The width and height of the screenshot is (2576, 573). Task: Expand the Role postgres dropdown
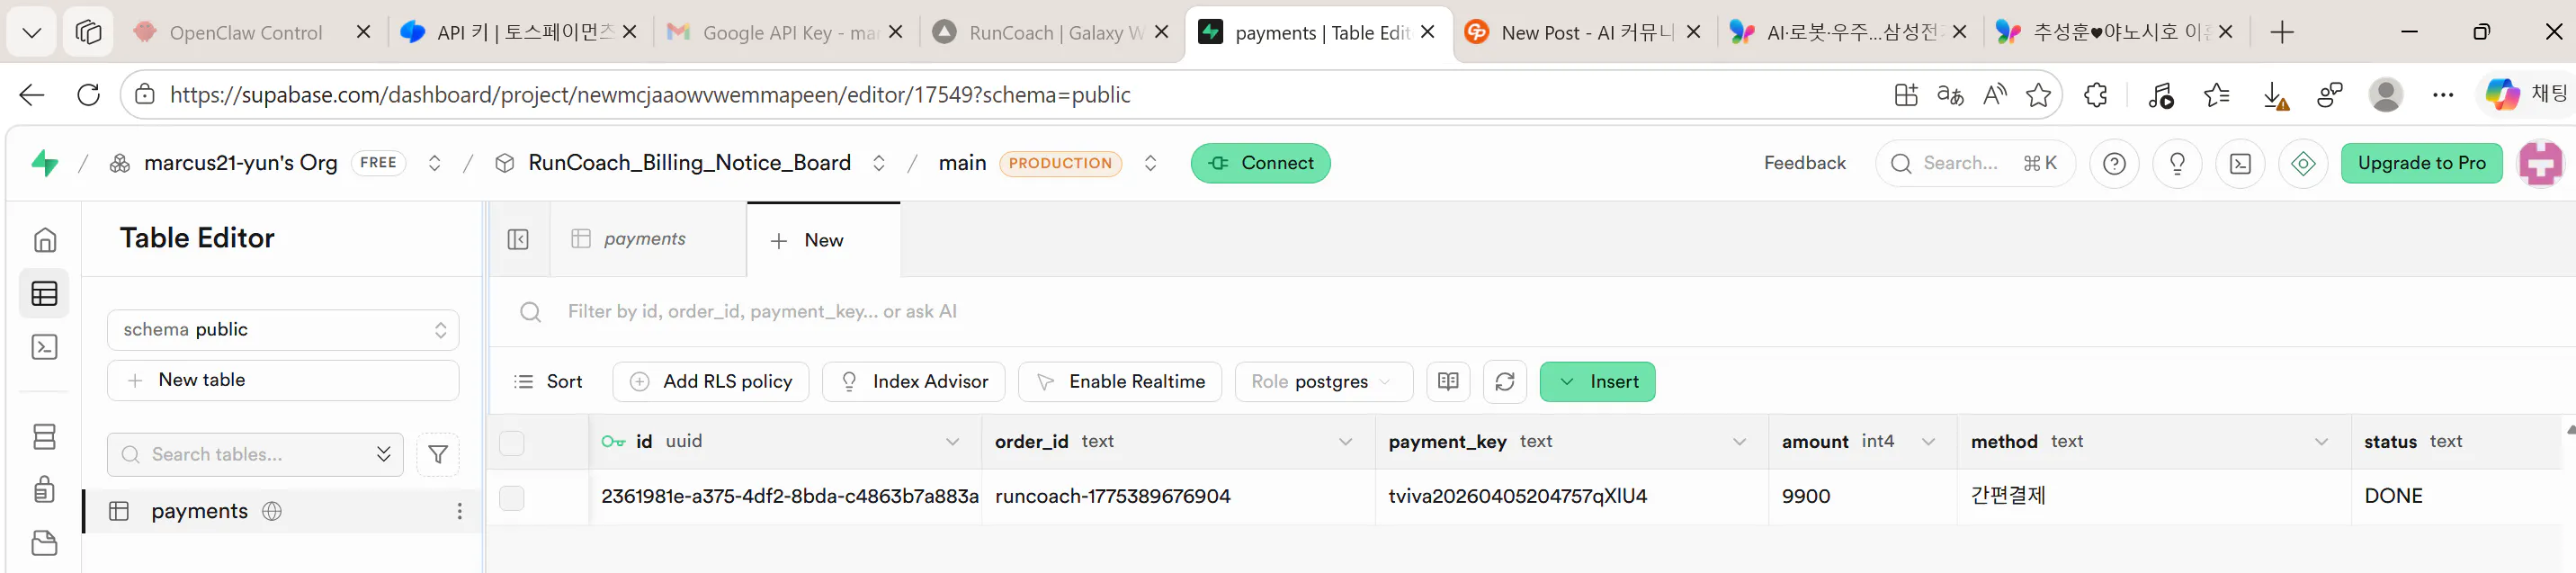tap(1323, 382)
